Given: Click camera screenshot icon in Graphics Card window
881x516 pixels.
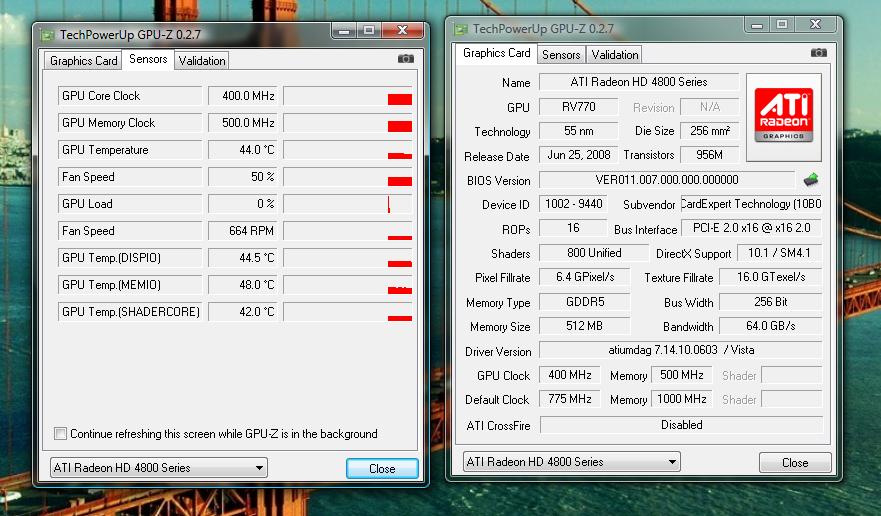Looking at the screenshot, I should tap(819, 53).
